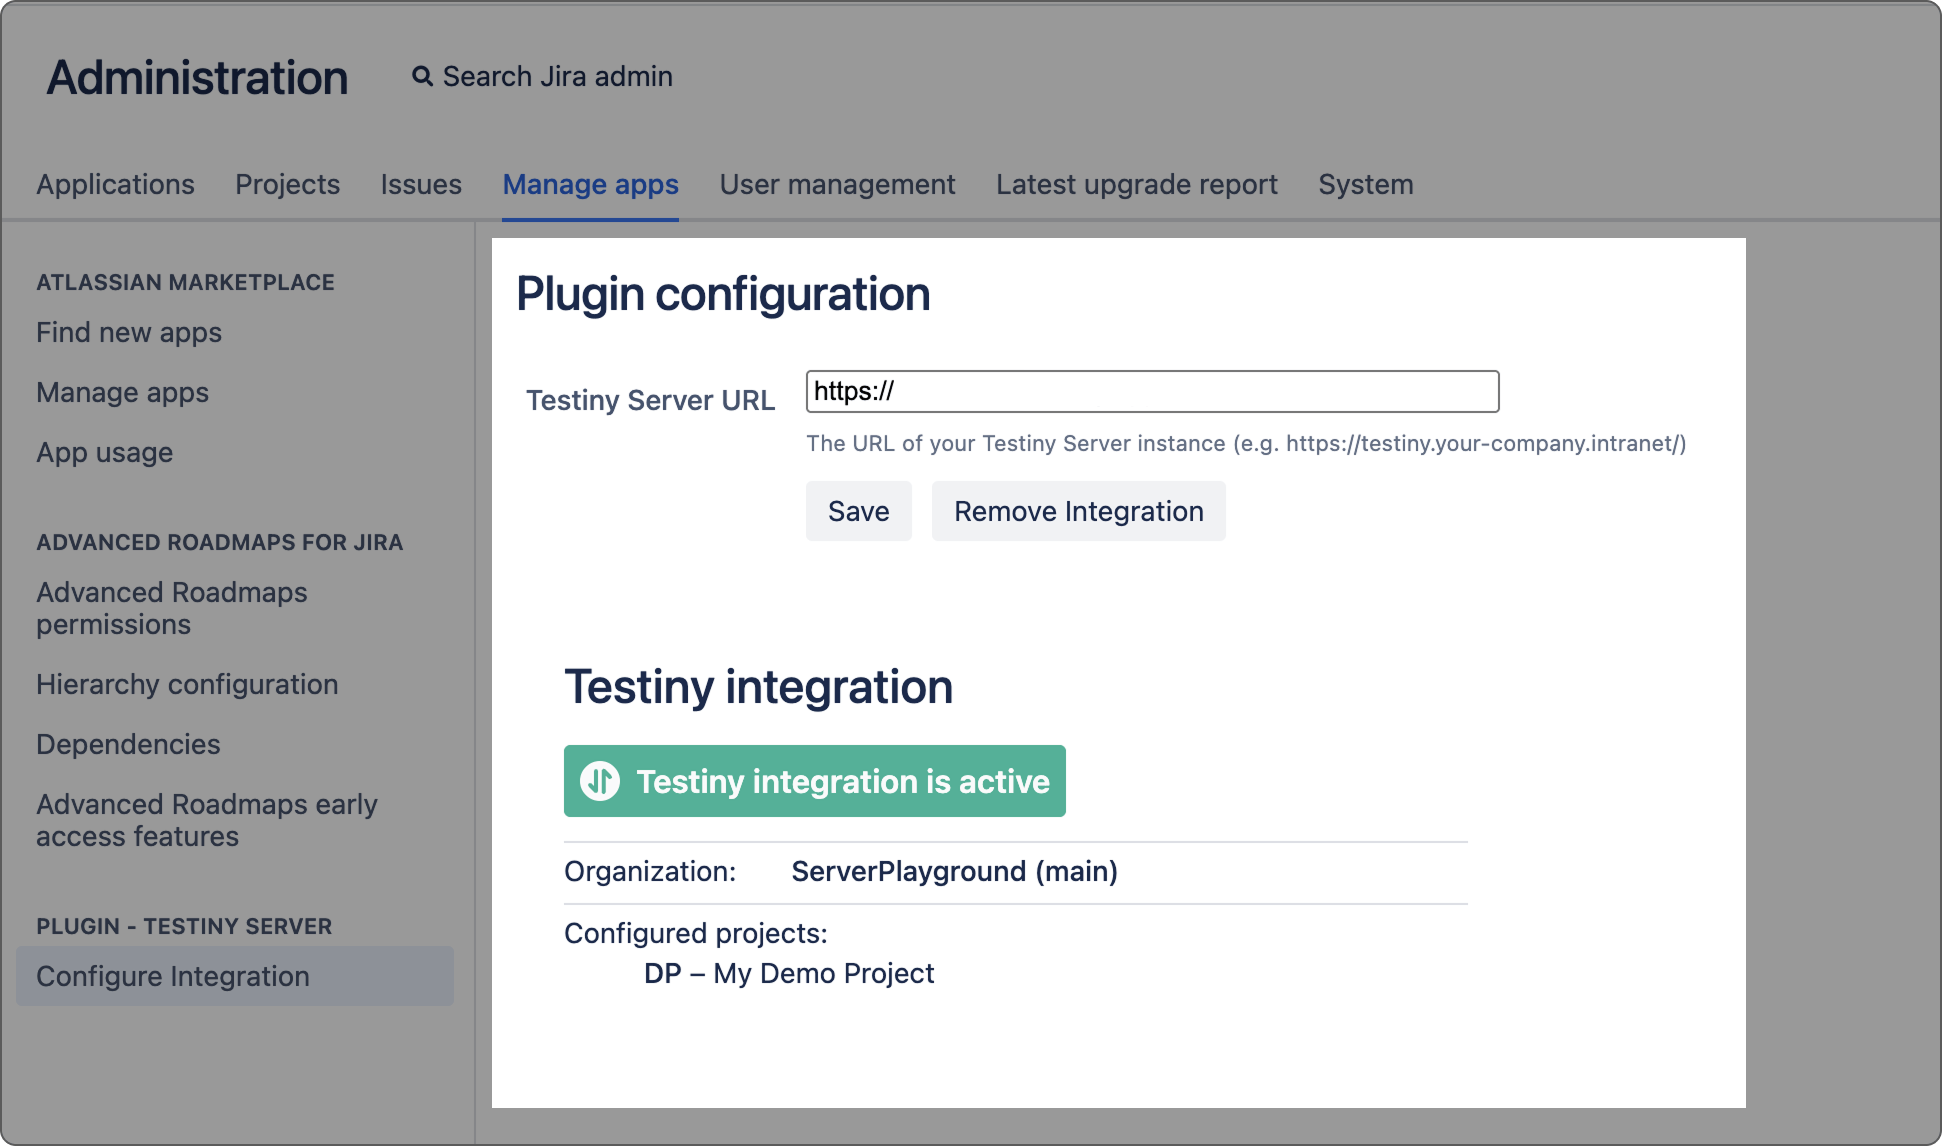Switch to the Projects tab
Image resolution: width=1942 pixels, height=1146 pixels.
click(x=287, y=184)
